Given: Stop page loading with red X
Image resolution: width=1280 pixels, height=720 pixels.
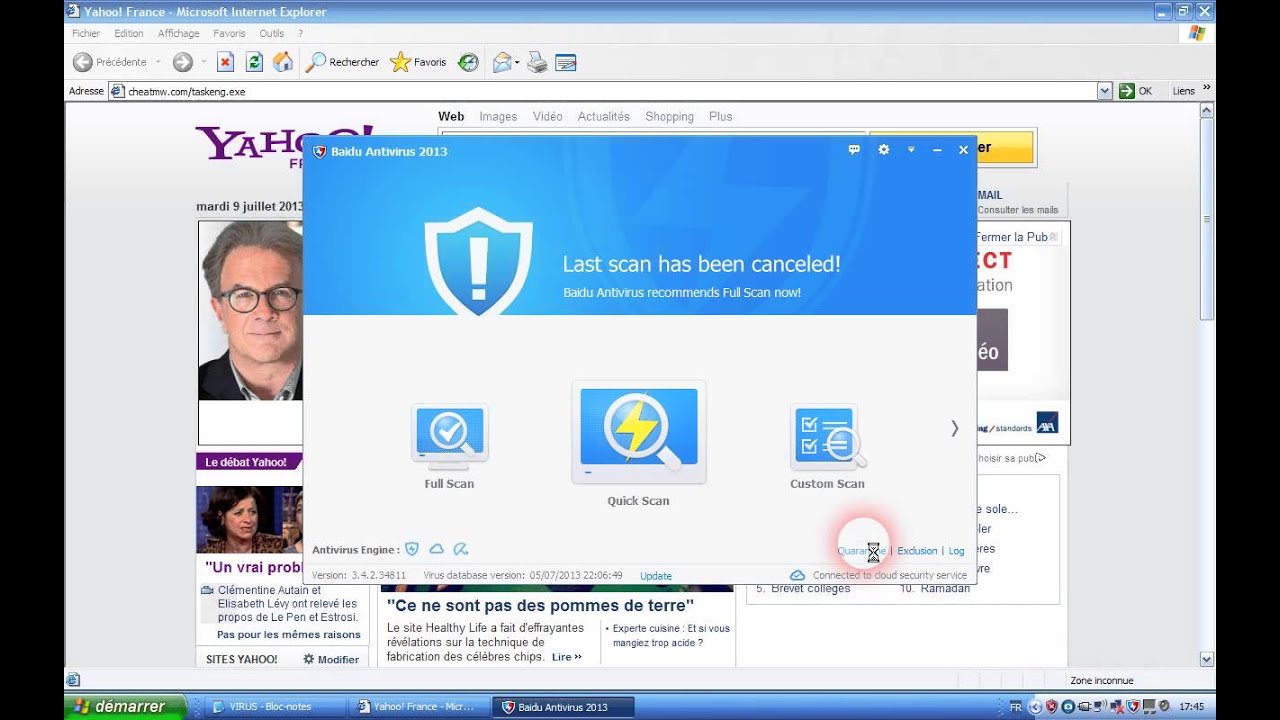Looking at the screenshot, I should tap(225, 62).
